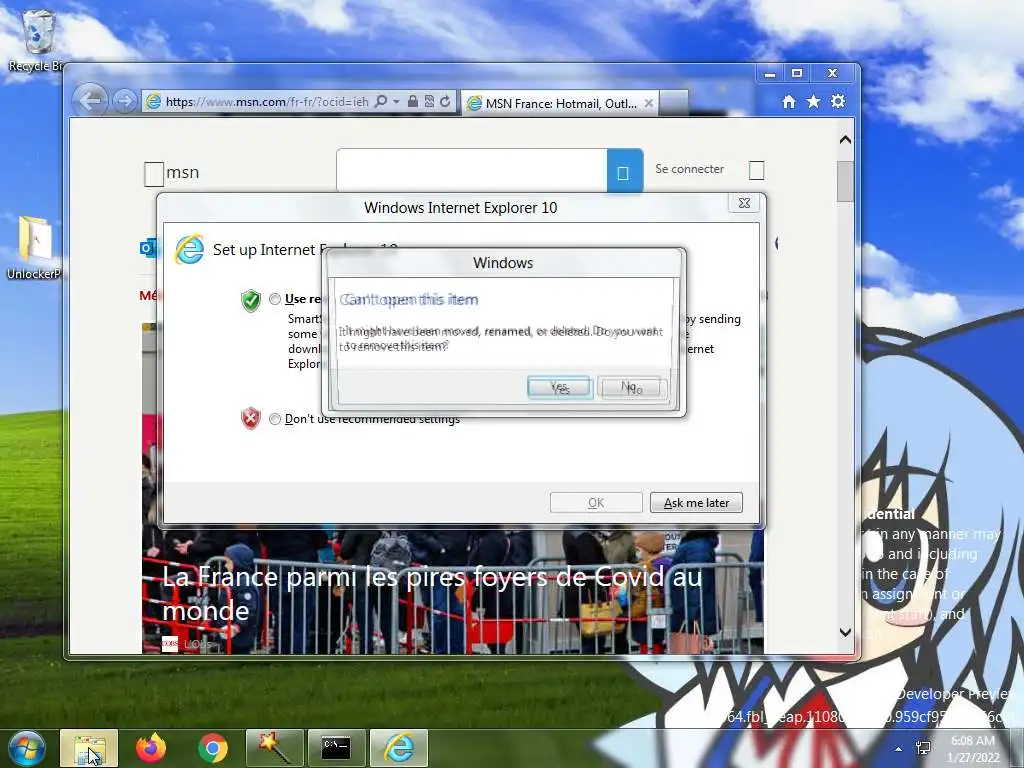Close the Windows Internet Explorer 10 dialog
This screenshot has width=1024, height=768.
[744, 203]
